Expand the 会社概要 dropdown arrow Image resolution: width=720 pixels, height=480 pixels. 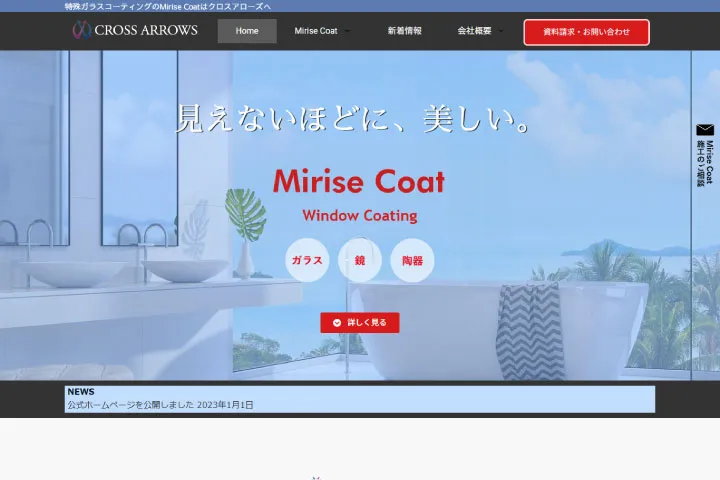click(500, 31)
